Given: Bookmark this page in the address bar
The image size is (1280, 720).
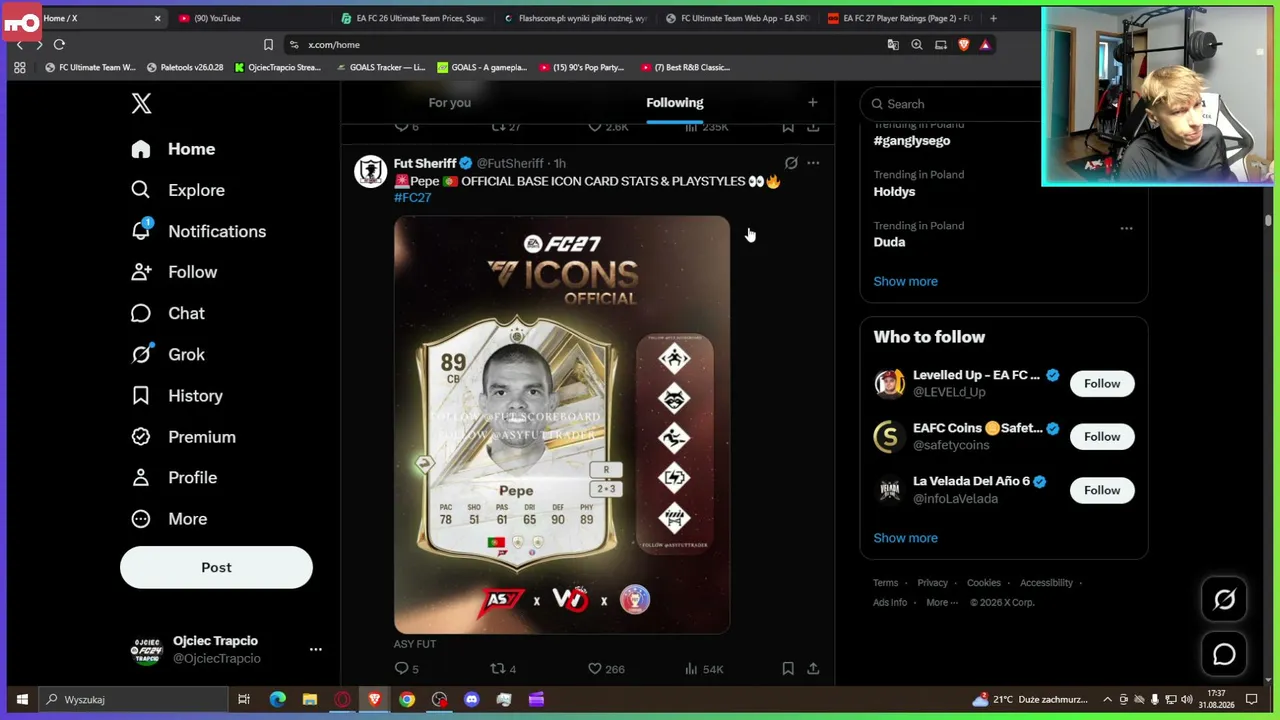Looking at the screenshot, I should [268, 45].
